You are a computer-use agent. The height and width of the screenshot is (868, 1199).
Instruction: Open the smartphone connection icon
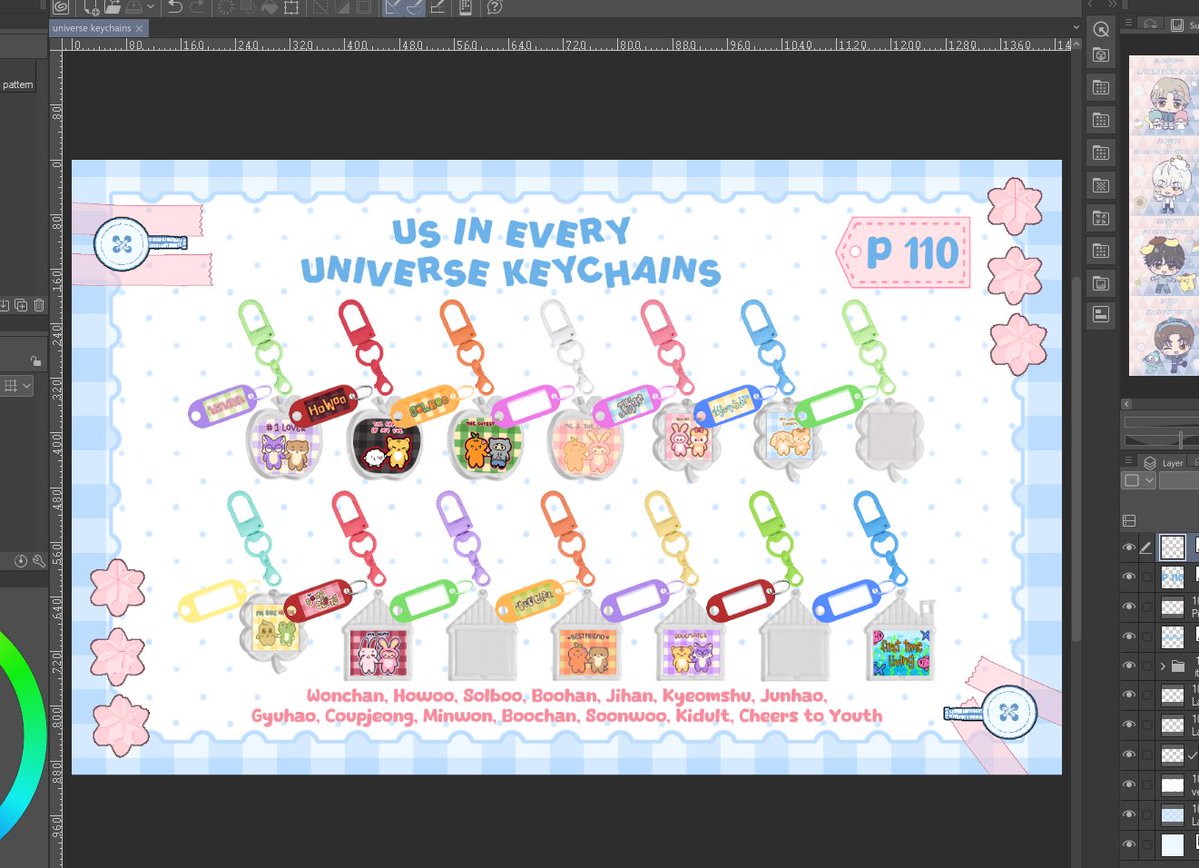(465, 7)
